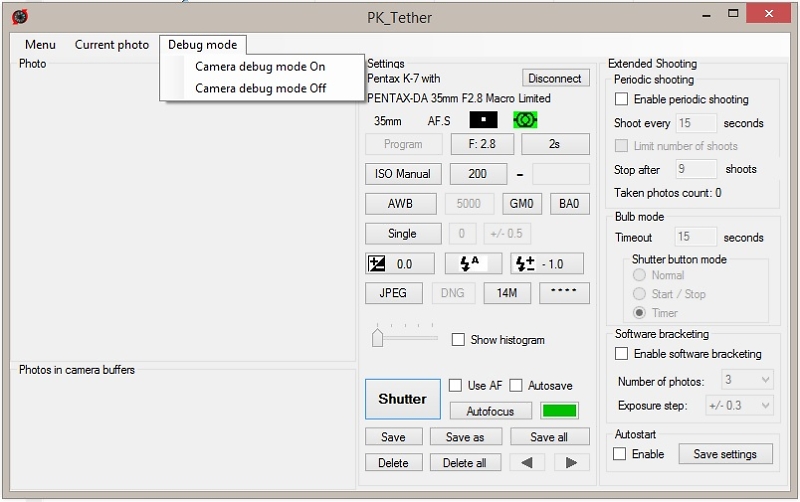Viewport: 800px width, 502px height.
Task: Open exposure compensation 0.0 button
Action: pyautogui.click(x=400, y=264)
